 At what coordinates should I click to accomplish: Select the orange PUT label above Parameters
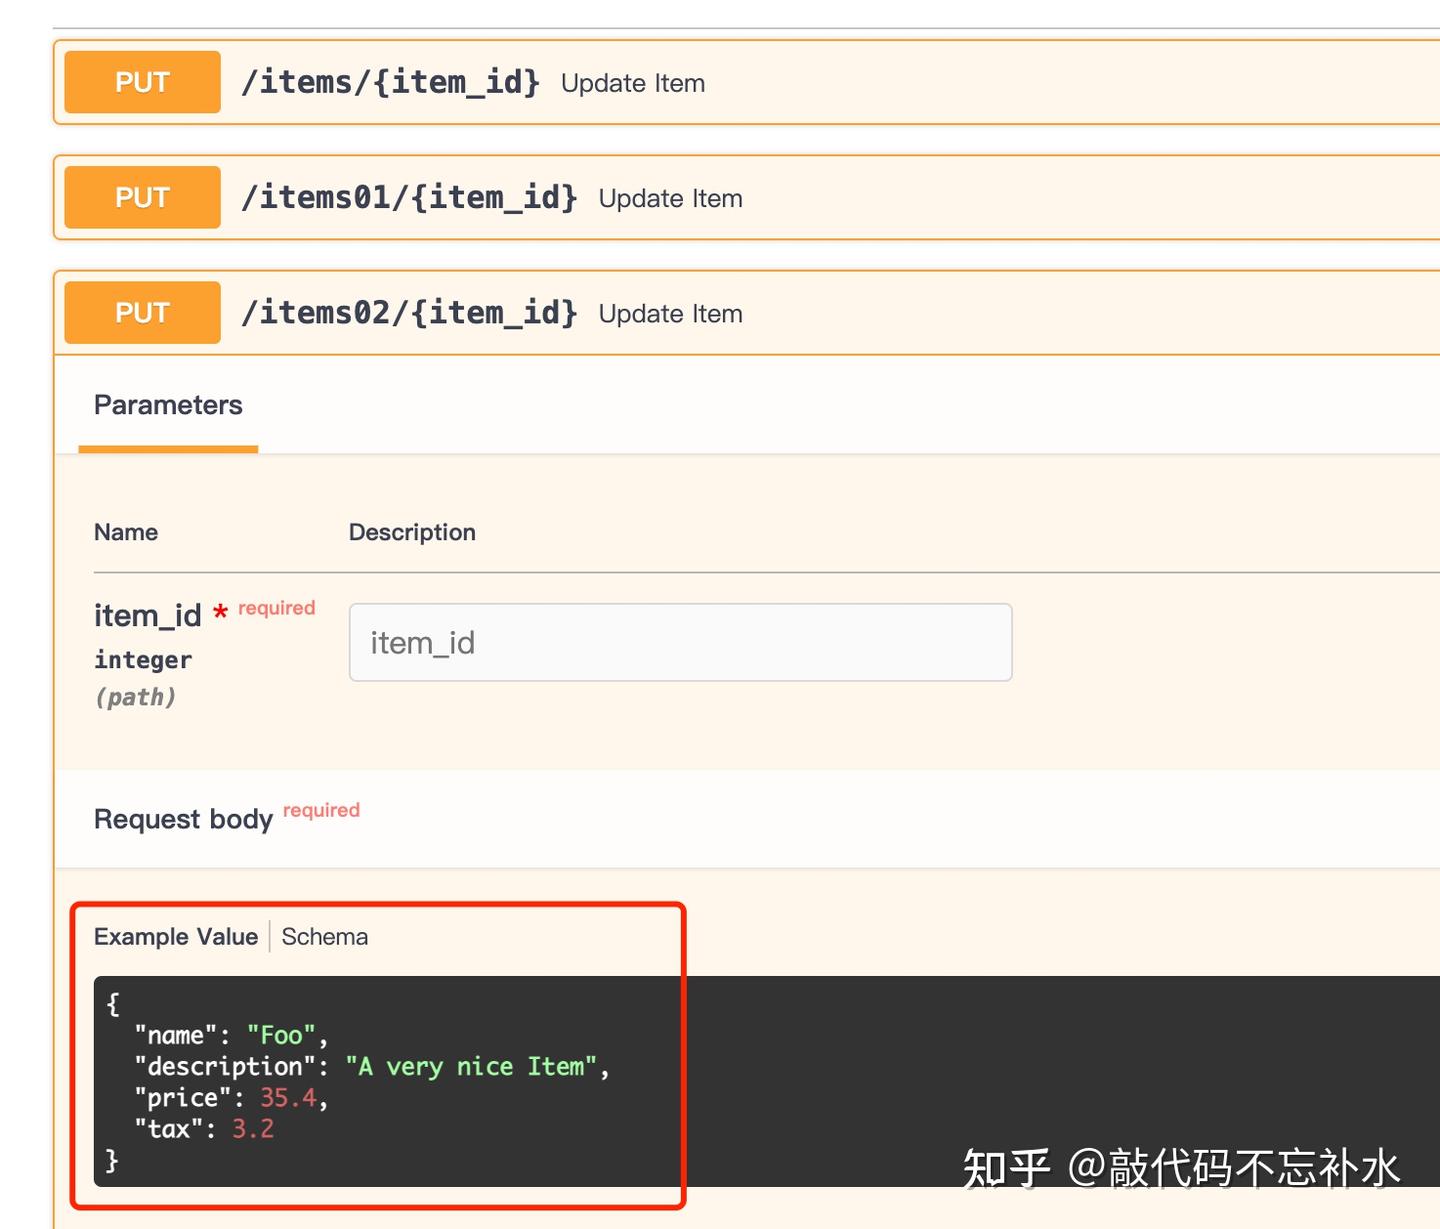click(141, 312)
